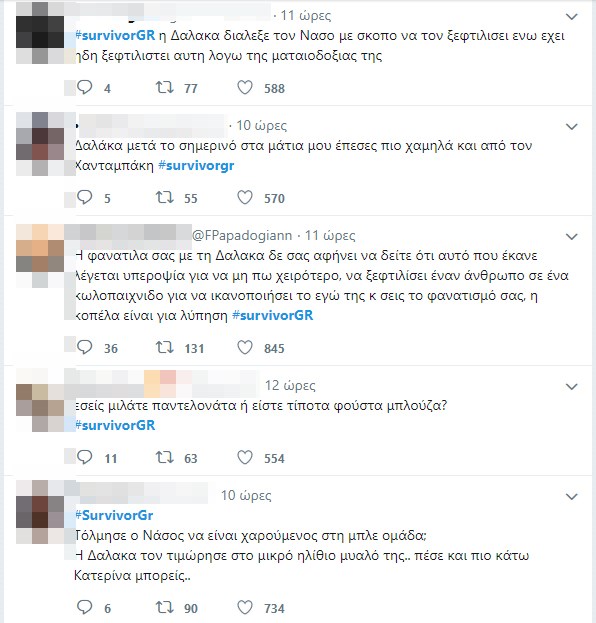Reply to the tweet with 36 replies
The width and height of the screenshot is (596, 623).
click(x=85, y=348)
